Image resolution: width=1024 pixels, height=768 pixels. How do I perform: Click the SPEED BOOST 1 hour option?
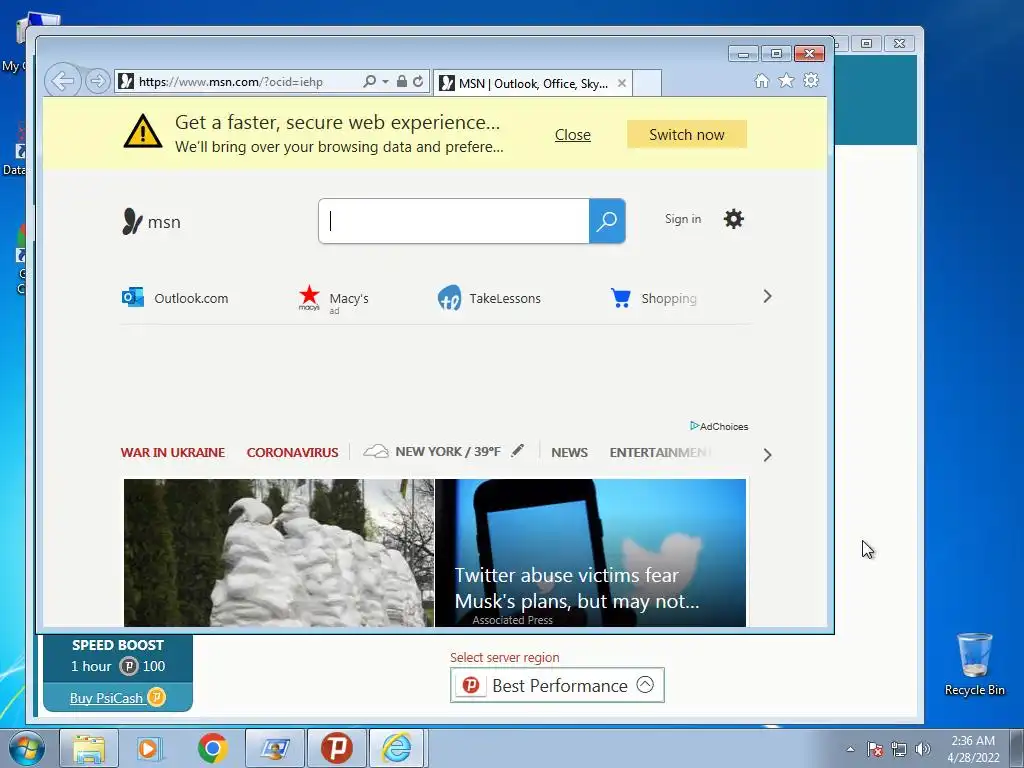coord(118,657)
